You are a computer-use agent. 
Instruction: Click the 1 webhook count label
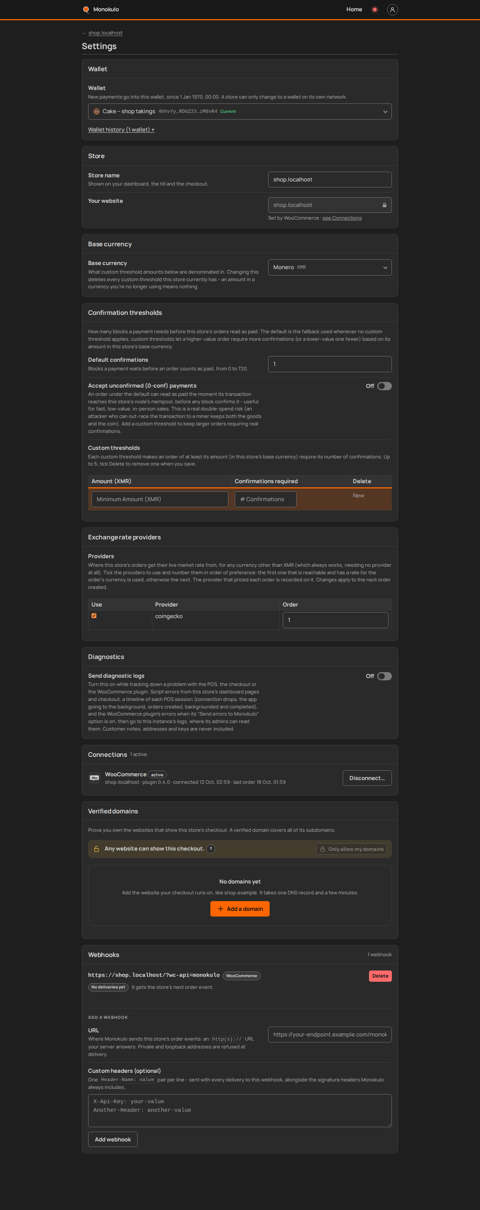coord(380,955)
